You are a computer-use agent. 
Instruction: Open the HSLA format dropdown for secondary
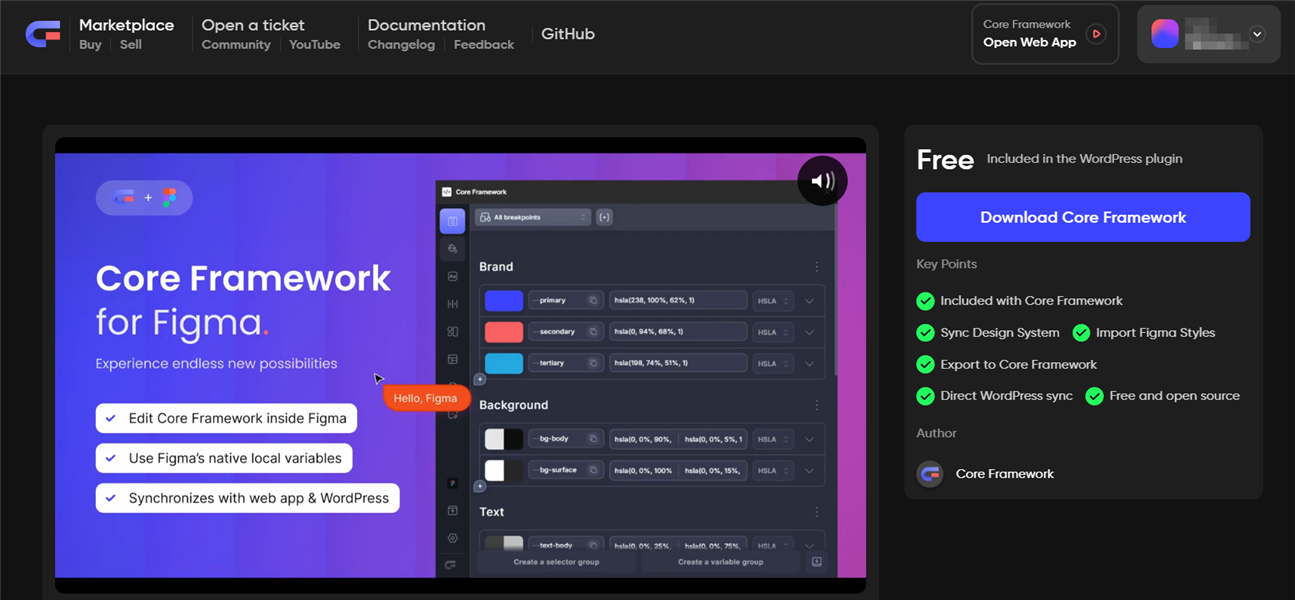click(x=773, y=332)
